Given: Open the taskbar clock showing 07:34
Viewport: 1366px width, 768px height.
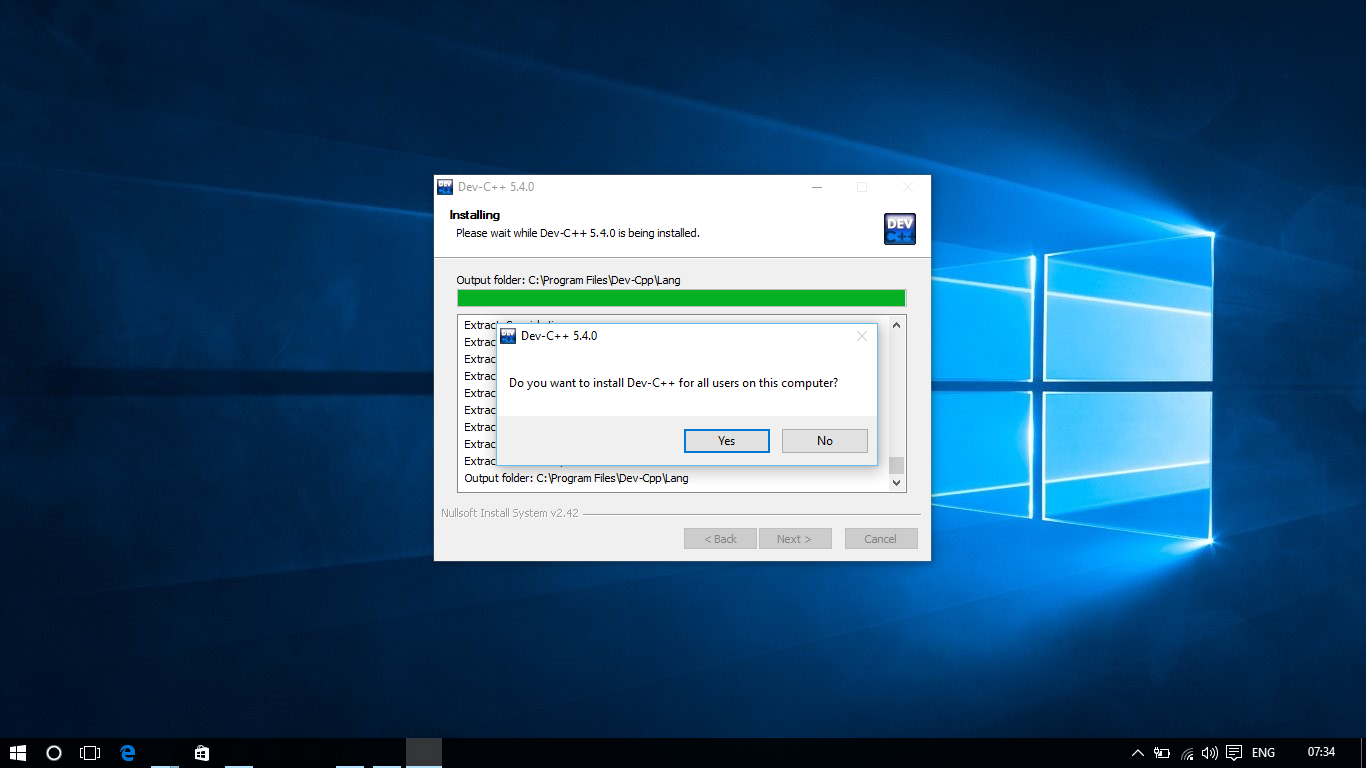Looking at the screenshot, I should coord(1321,752).
